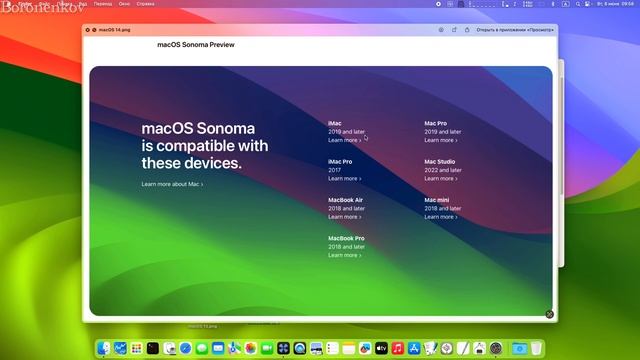Click the 'macOS 14.png' window title
Image resolution: width=640 pixels, height=360 pixels.
click(115, 30)
